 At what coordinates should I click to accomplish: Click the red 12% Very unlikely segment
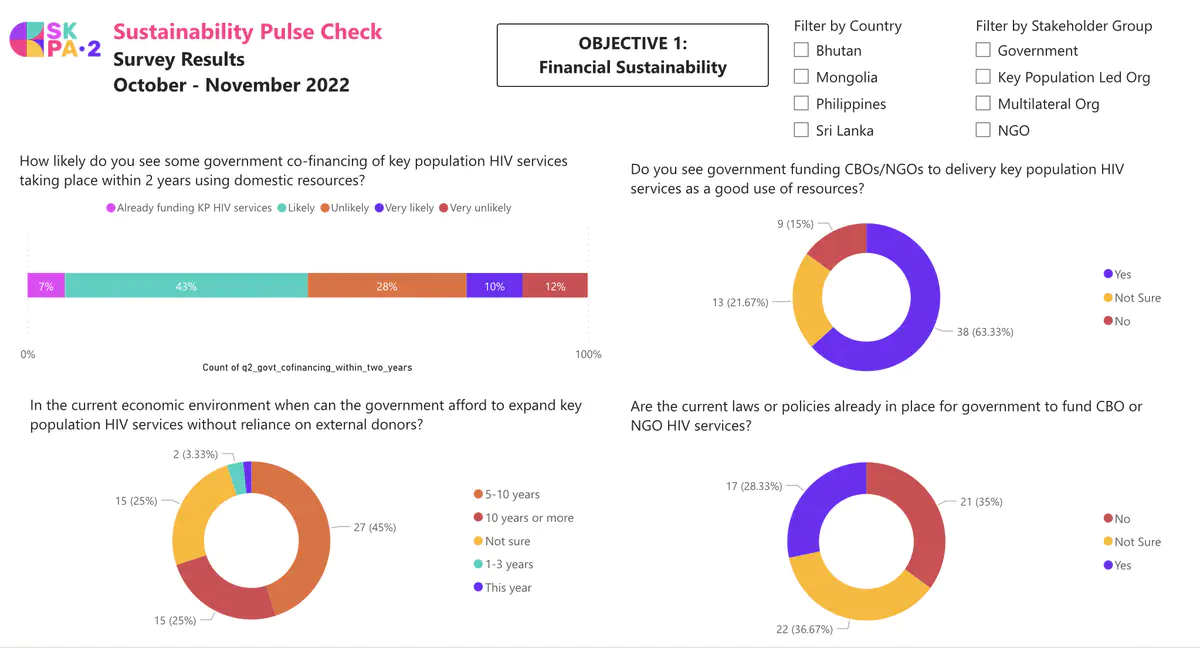pyautogui.click(x=555, y=286)
